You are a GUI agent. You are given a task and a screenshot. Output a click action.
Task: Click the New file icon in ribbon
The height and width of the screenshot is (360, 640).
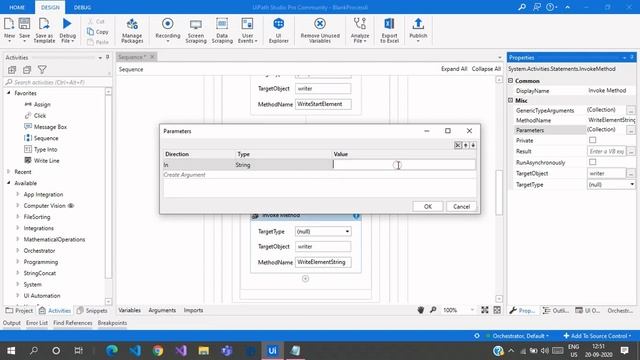coord(9,24)
